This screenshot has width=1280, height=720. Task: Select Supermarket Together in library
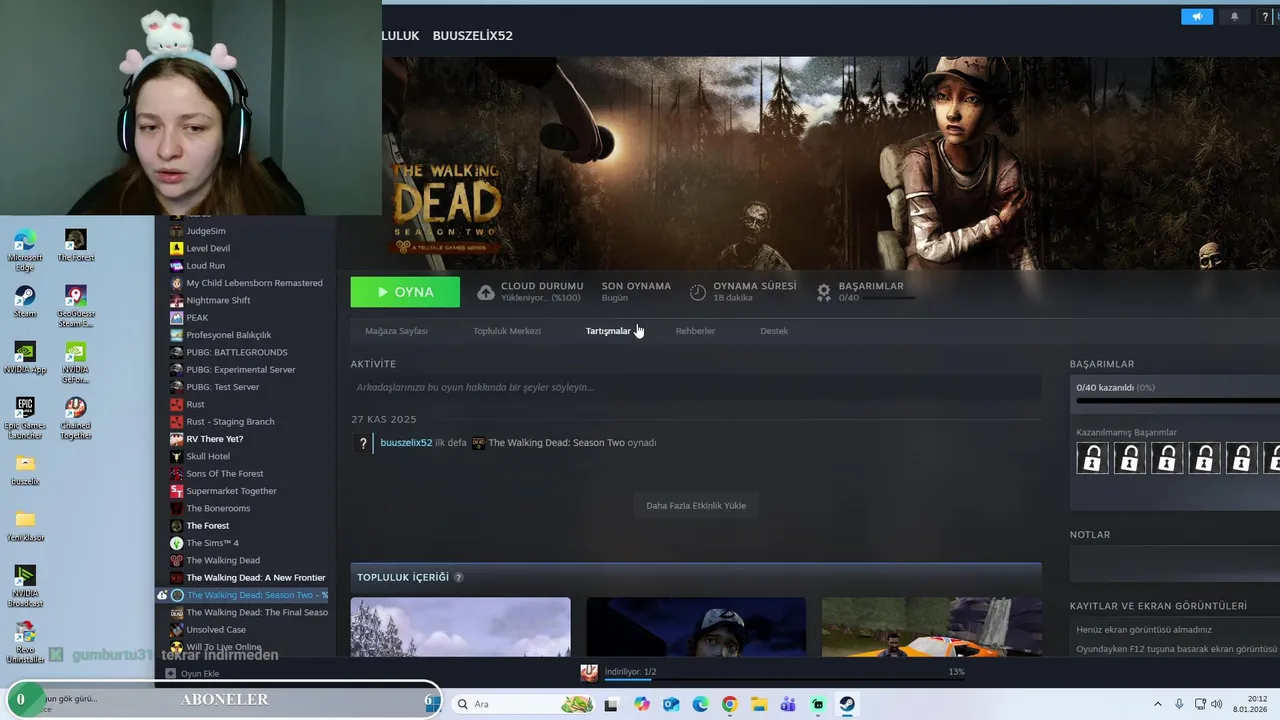point(231,491)
